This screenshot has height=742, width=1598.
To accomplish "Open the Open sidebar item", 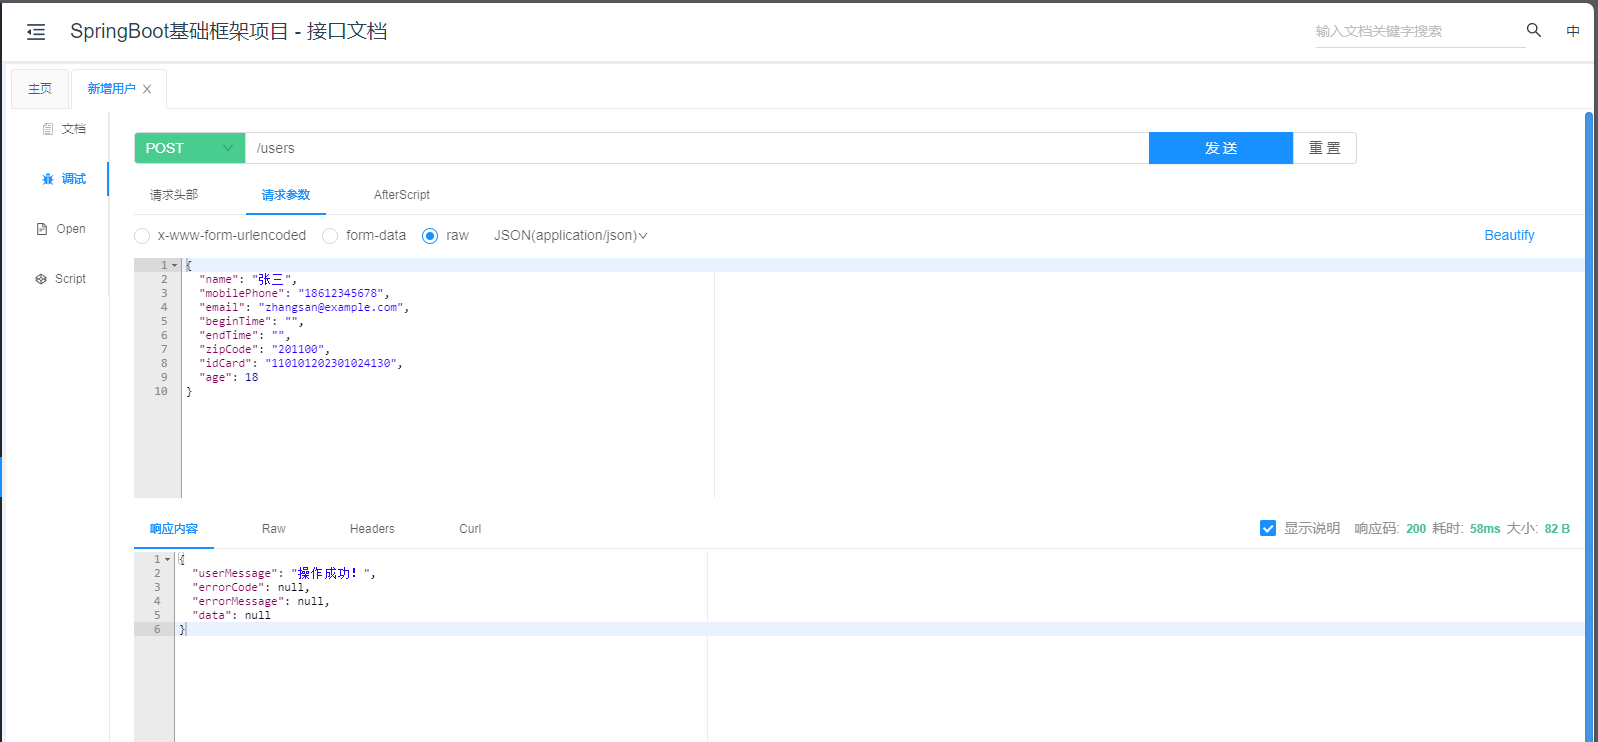I will pyautogui.click(x=61, y=229).
